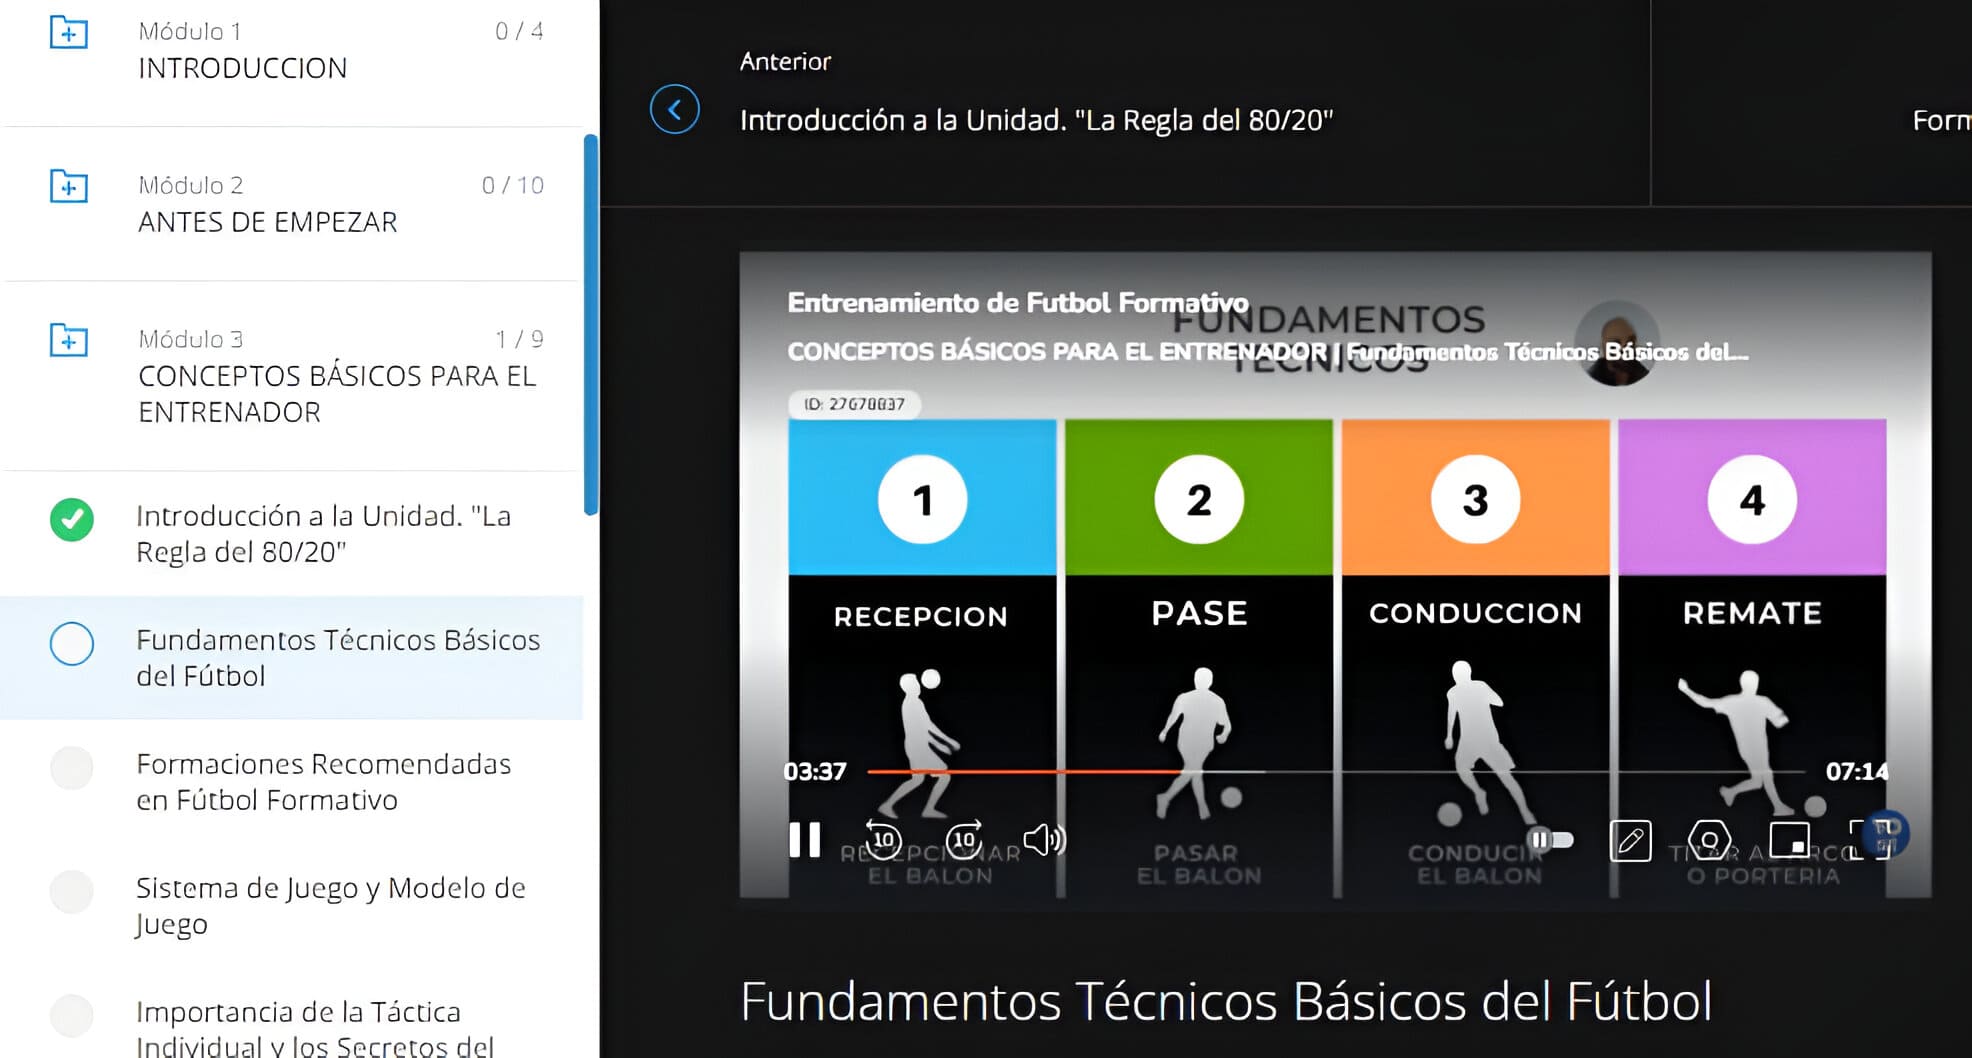
Task: Pause the video playback
Action: point(805,840)
